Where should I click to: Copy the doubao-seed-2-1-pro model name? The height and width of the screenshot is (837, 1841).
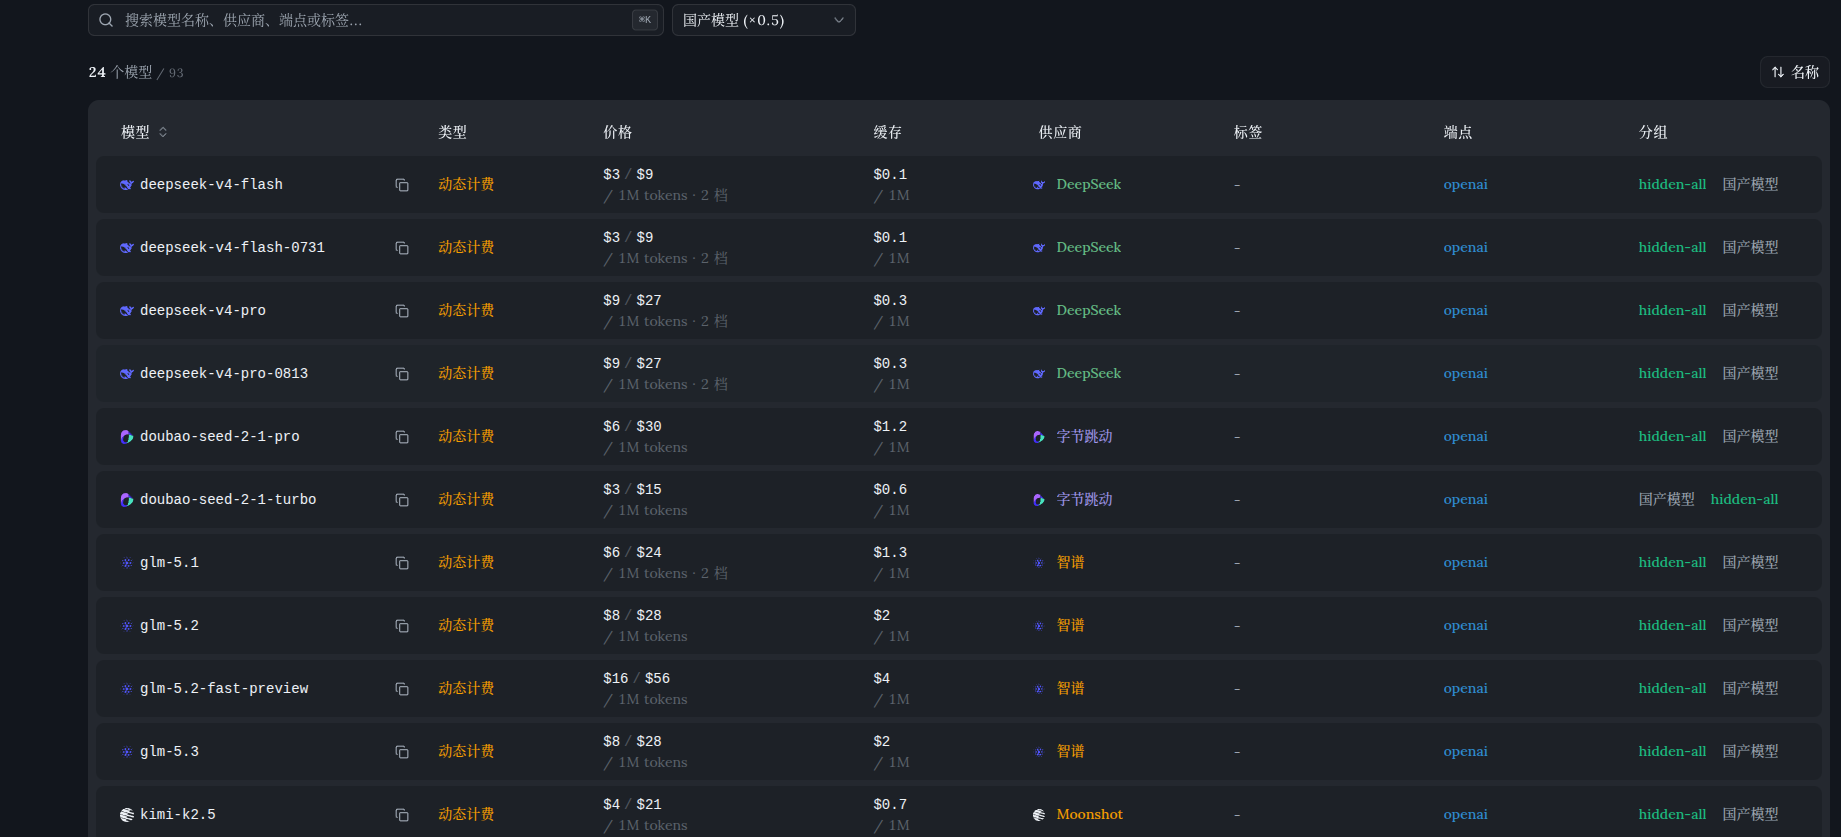pos(402,437)
